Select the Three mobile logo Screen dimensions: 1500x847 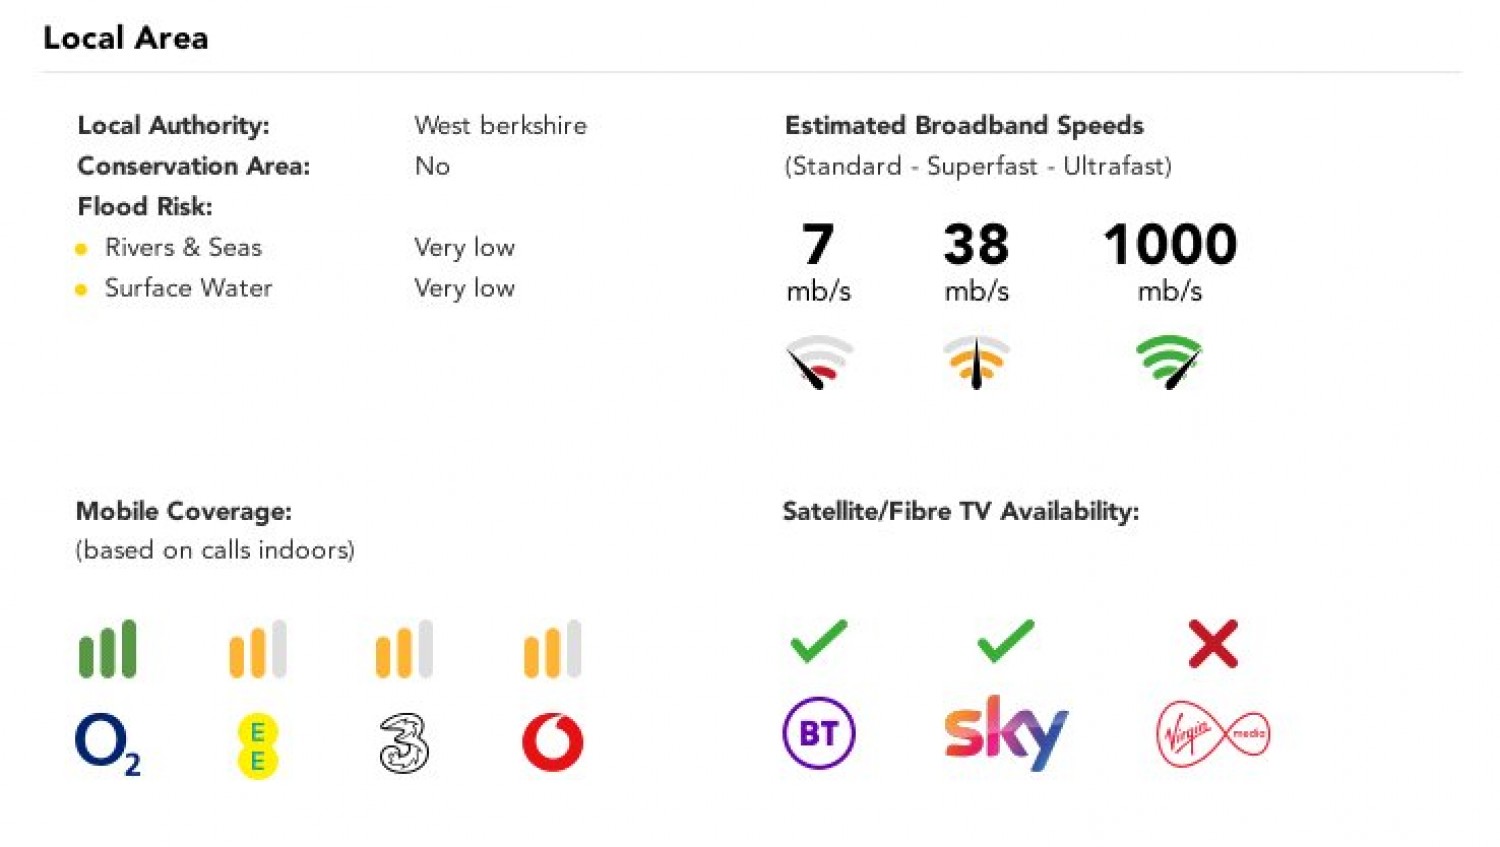pyautogui.click(x=404, y=743)
